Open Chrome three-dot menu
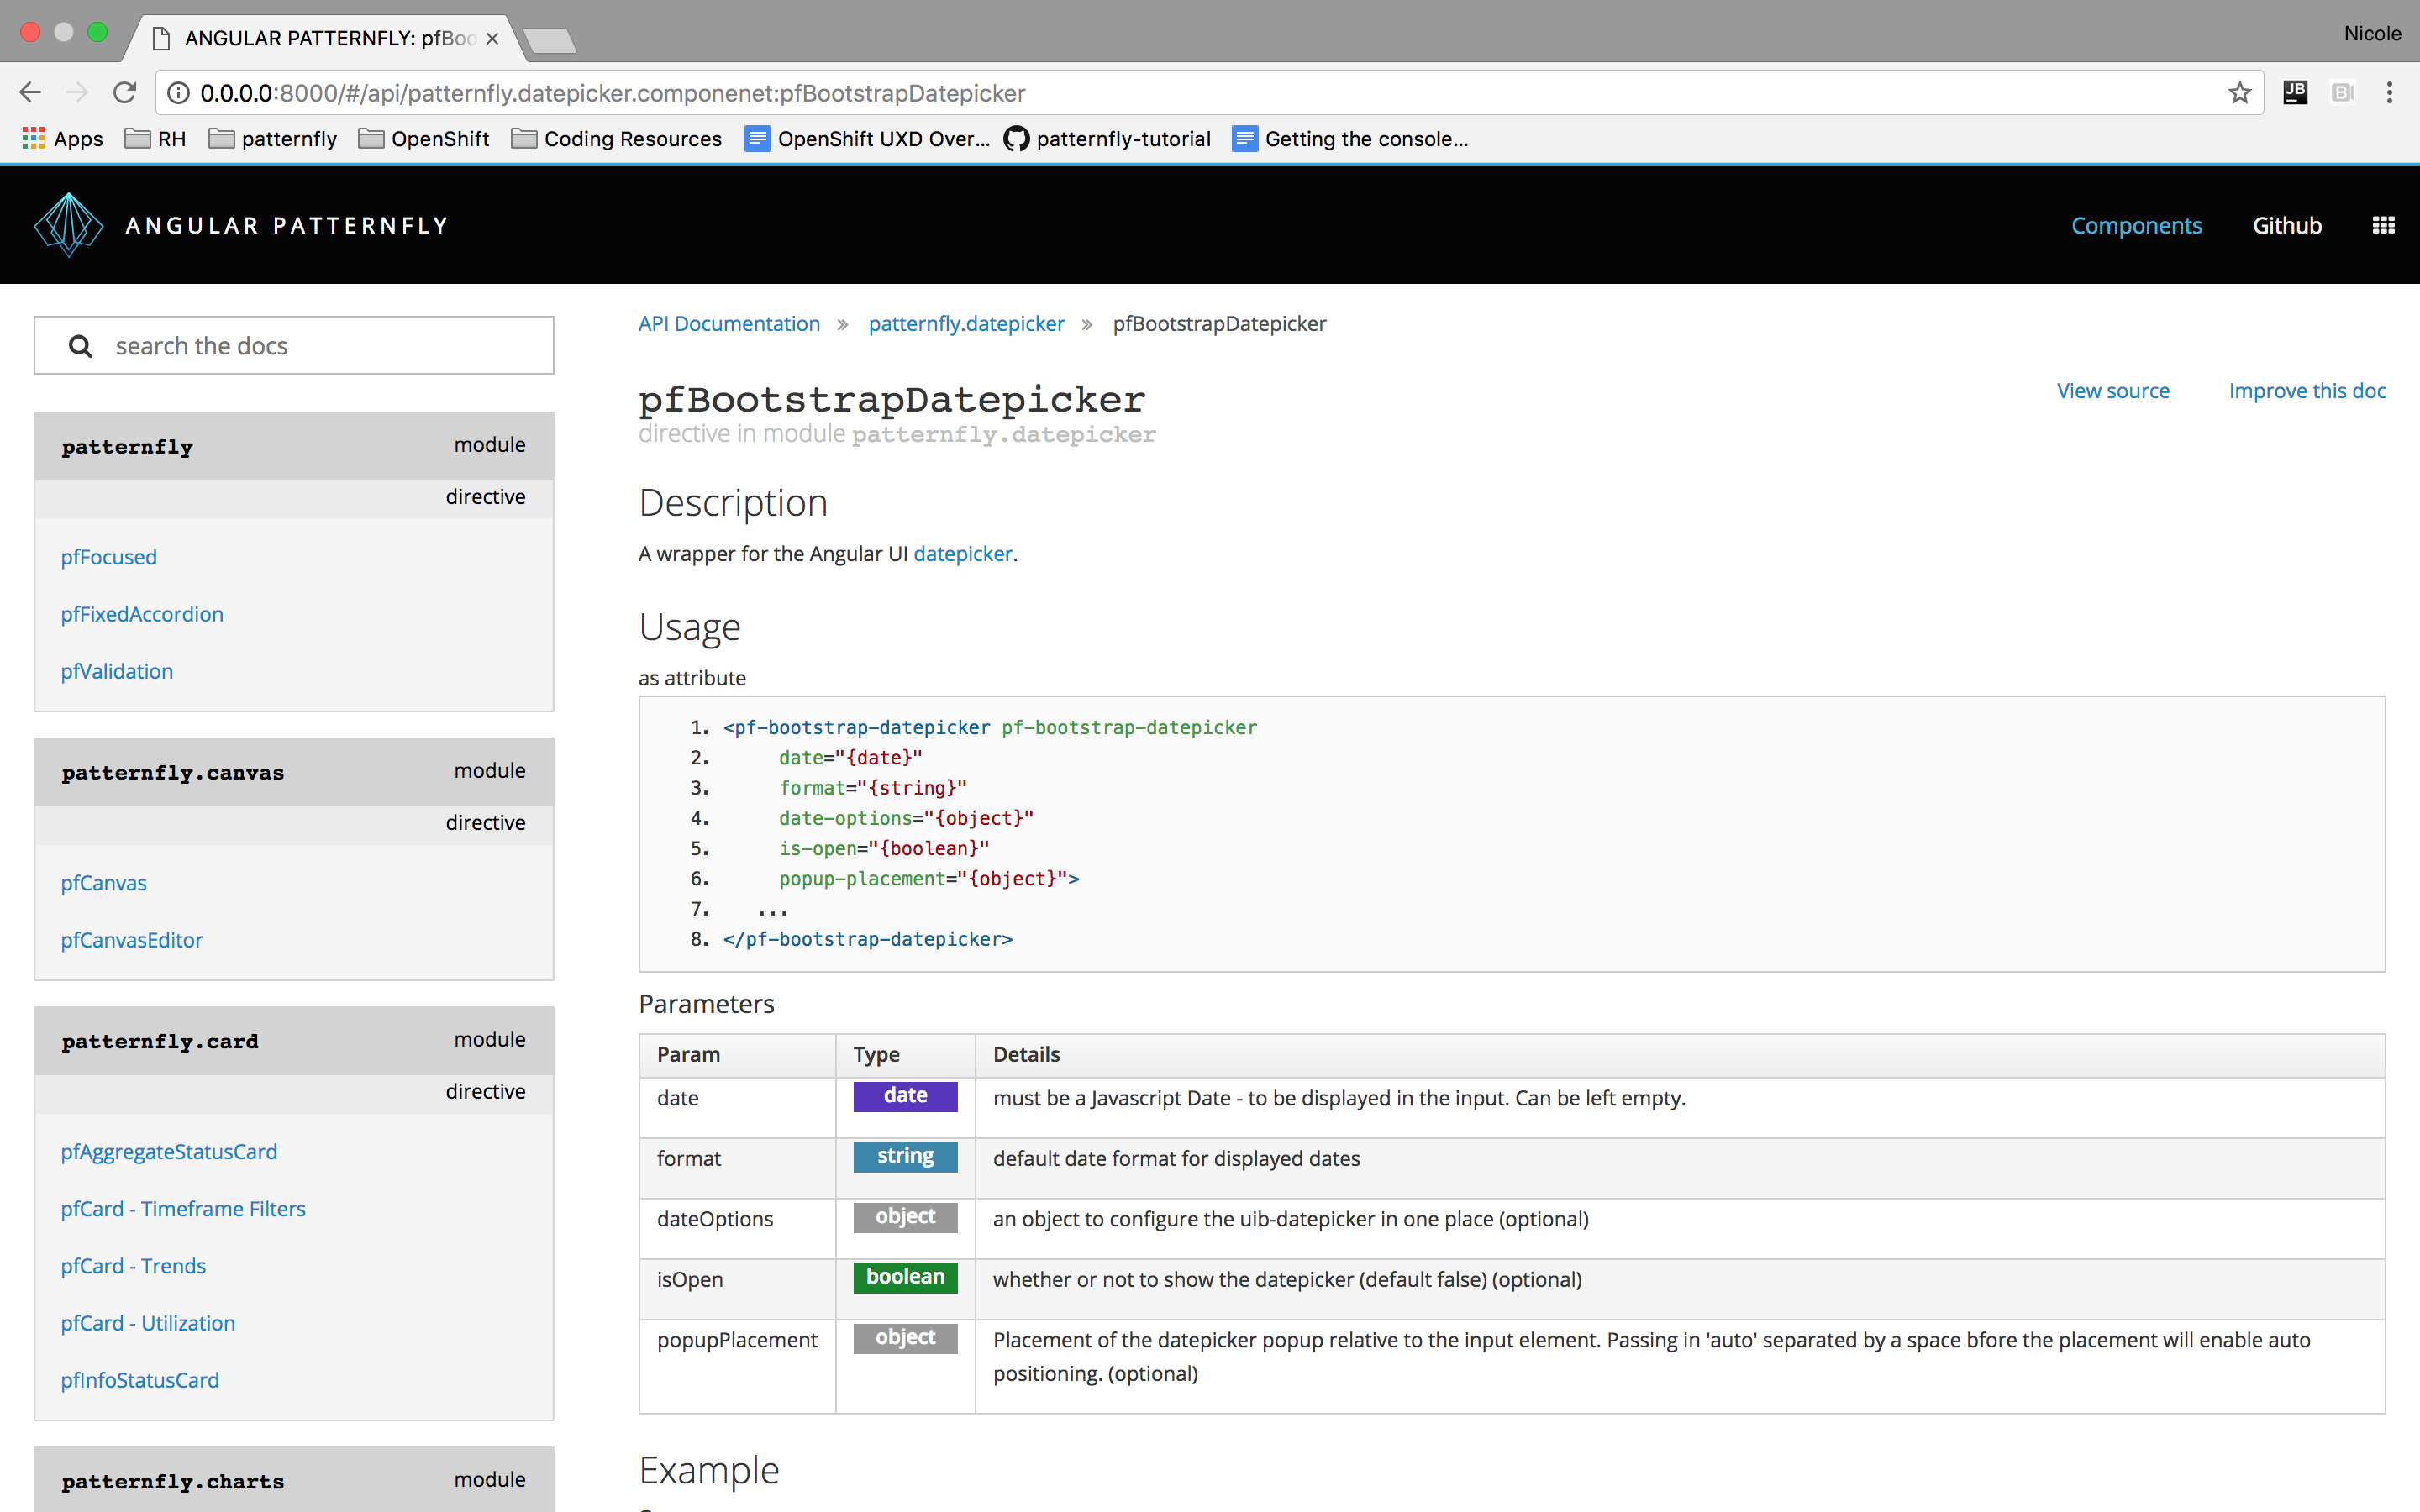The image size is (2420, 1512). point(2389,93)
